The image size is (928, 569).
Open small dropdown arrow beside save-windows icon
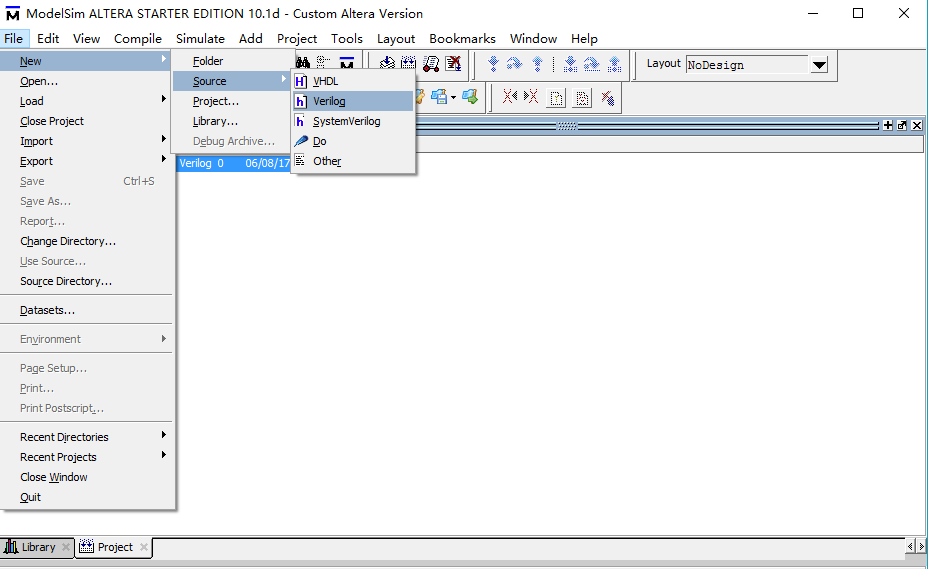453,97
